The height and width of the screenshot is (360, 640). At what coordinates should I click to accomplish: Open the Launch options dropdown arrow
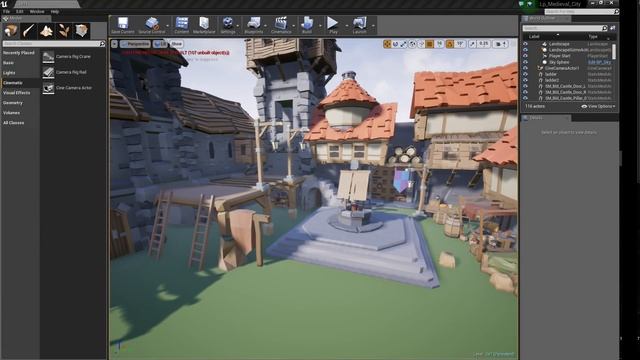pyautogui.click(x=373, y=25)
